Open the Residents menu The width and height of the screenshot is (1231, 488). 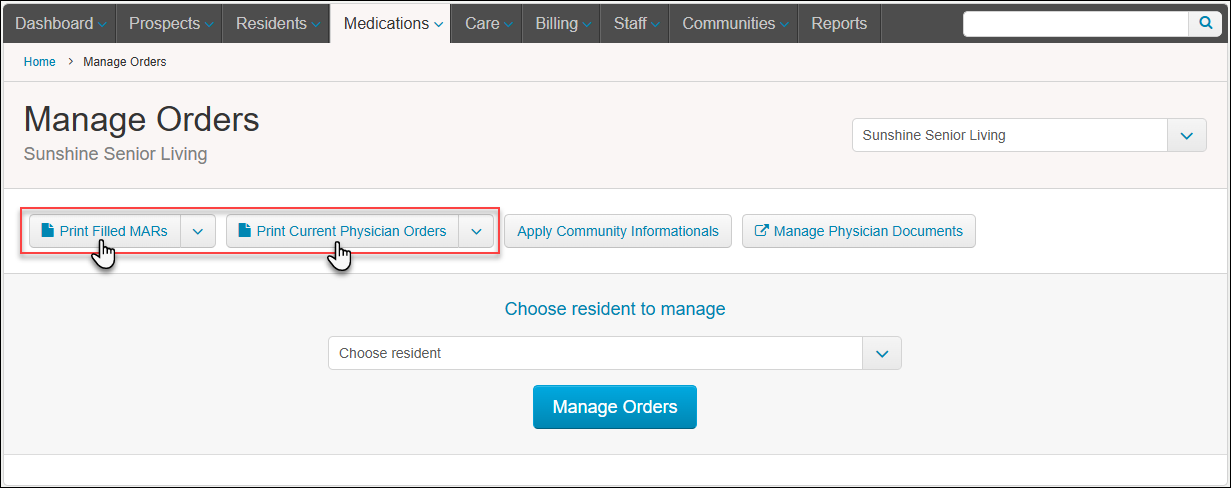pyautogui.click(x=276, y=24)
